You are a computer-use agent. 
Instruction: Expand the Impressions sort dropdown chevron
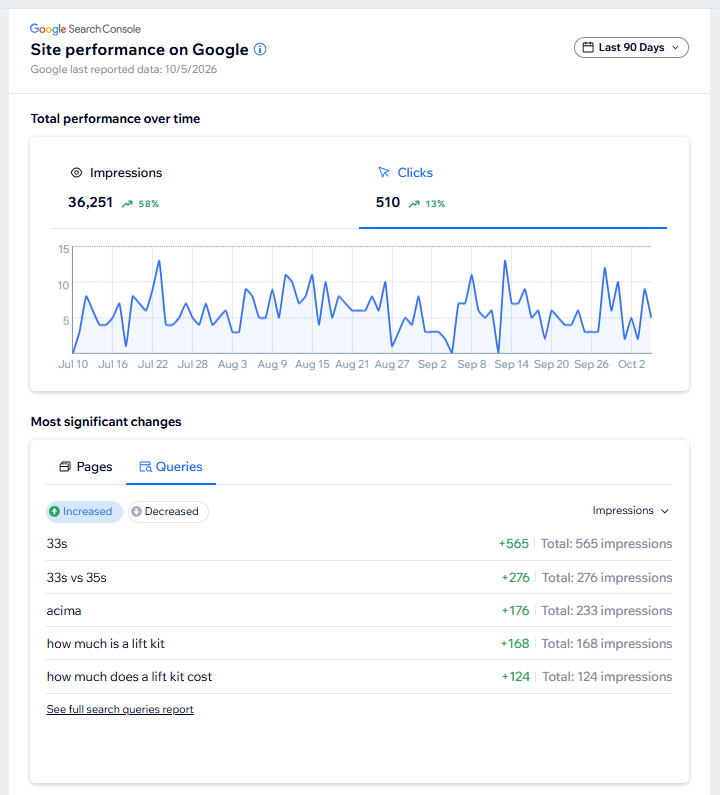(x=665, y=511)
